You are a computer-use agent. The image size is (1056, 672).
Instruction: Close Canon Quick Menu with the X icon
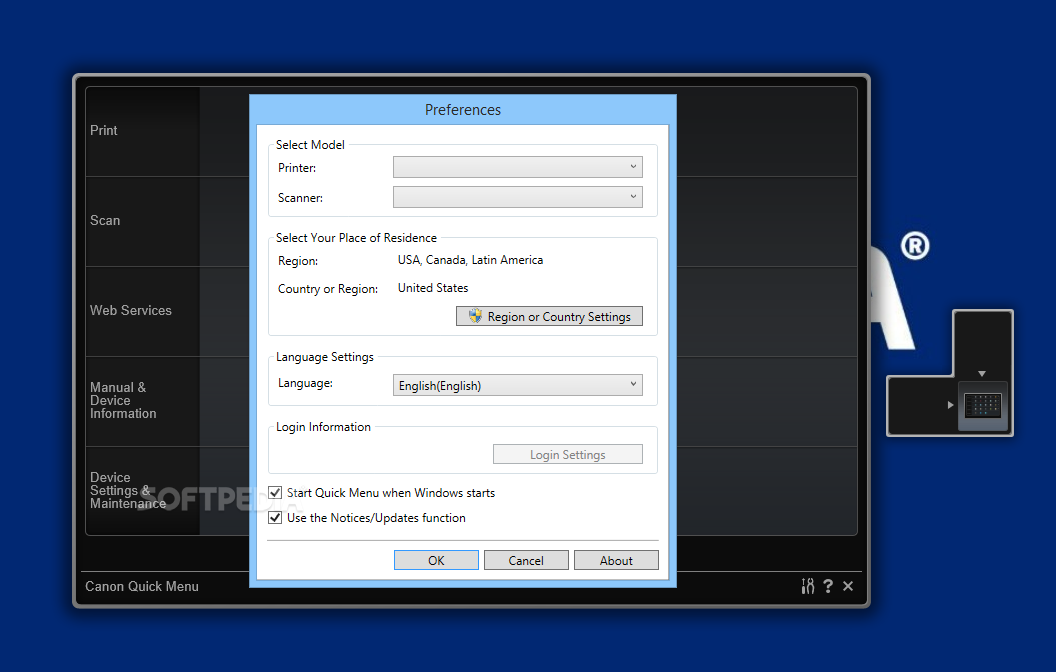(x=848, y=586)
